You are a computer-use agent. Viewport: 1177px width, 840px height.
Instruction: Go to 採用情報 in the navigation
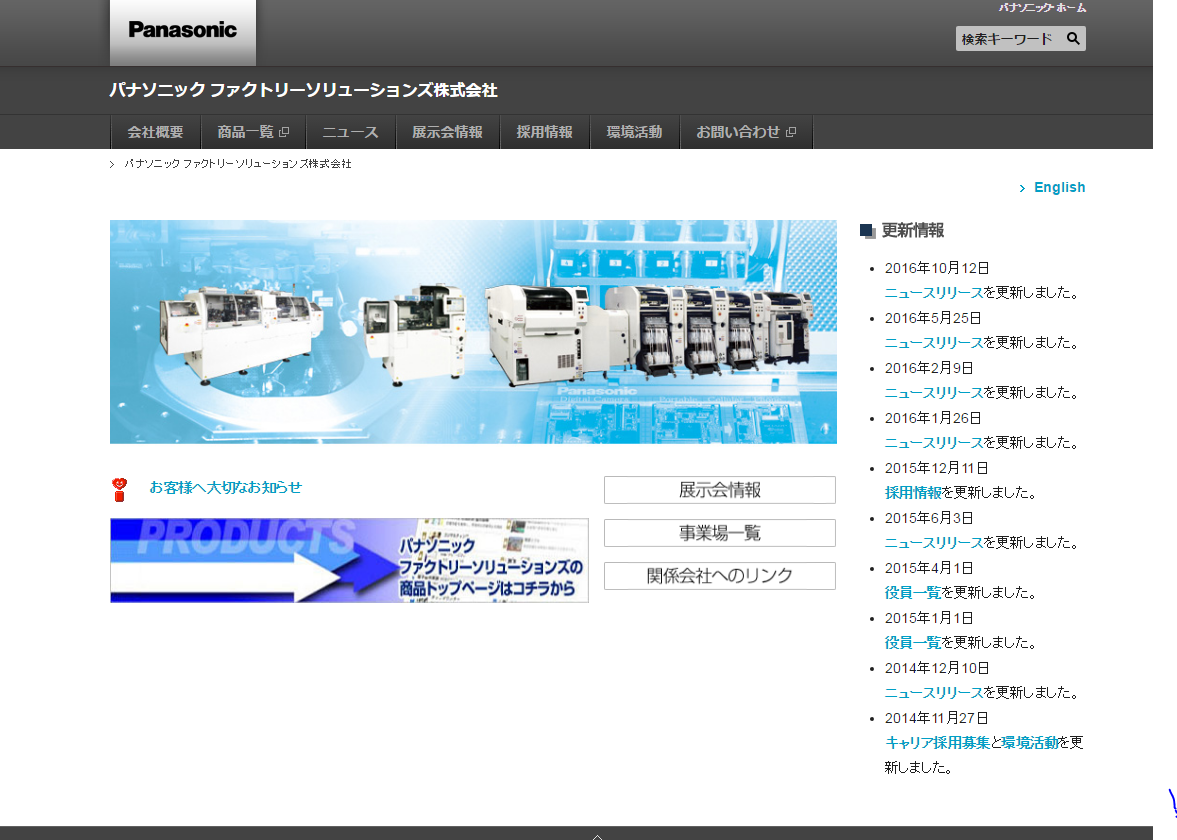pyautogui.click(x=544, y=132)
